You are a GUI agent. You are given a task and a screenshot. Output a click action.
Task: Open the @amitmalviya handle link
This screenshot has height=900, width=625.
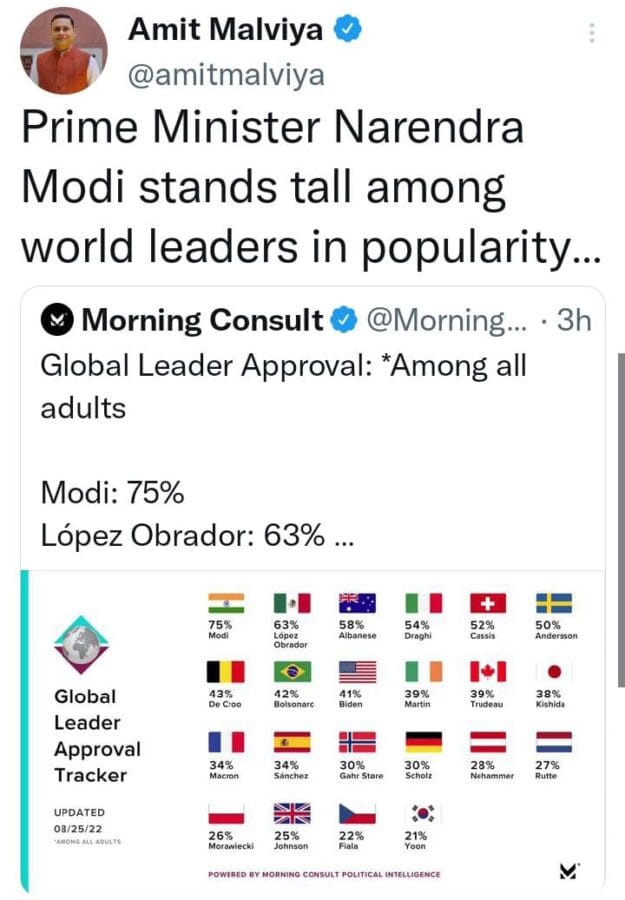[226, 75]
